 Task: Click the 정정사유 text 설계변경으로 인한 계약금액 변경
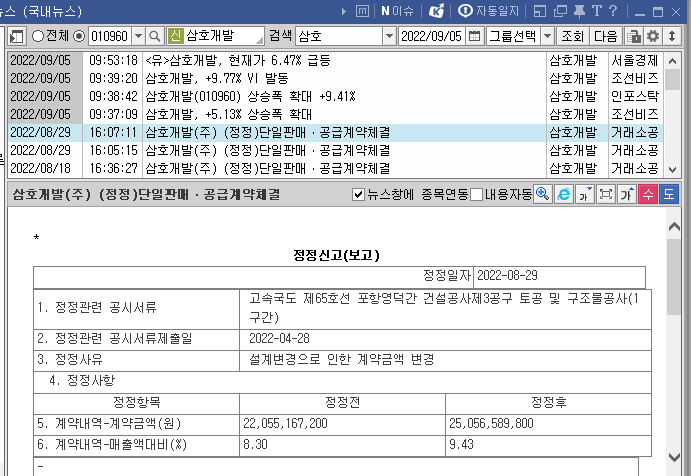[x=342, y=360]
